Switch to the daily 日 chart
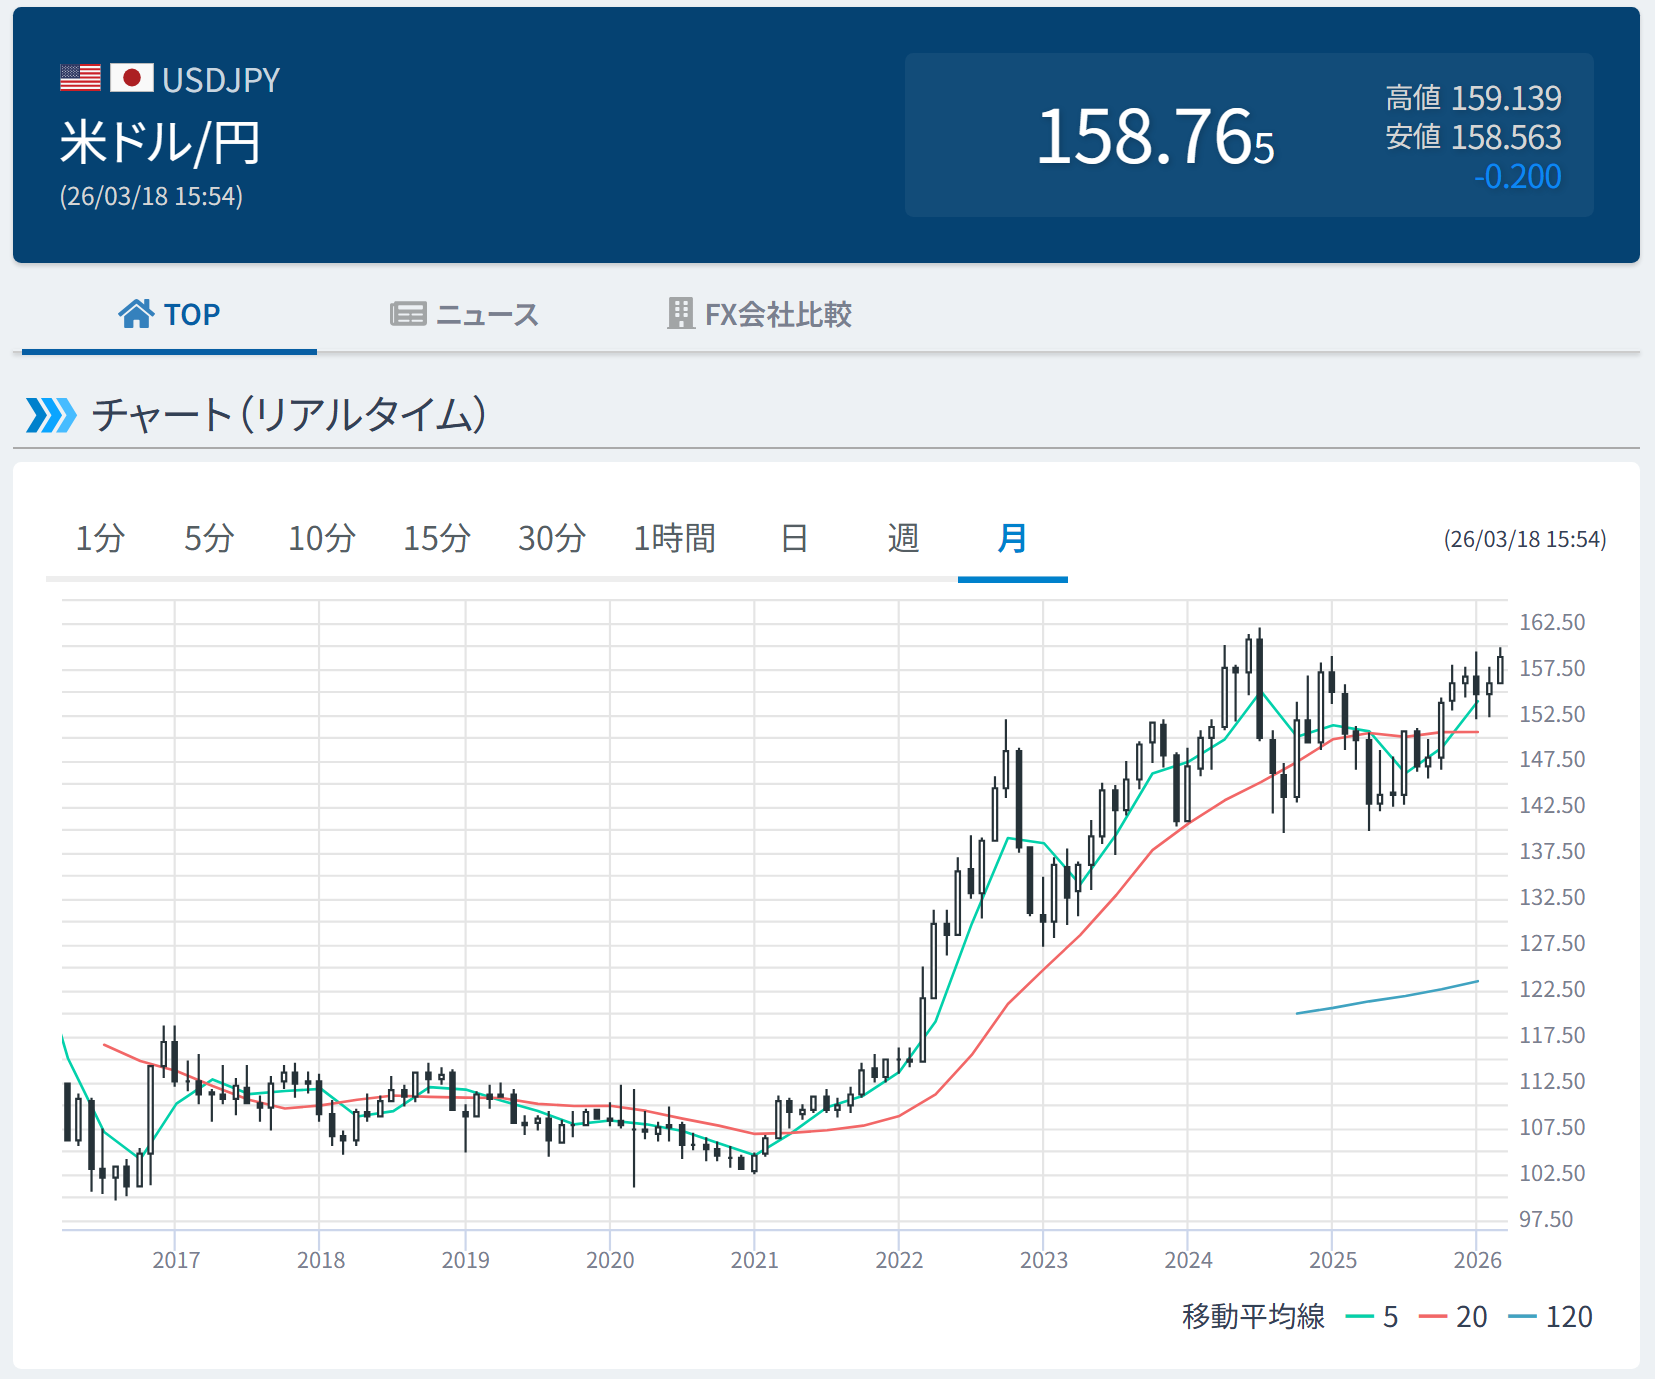Screen dimensions: 1655x1379 (x=794, y=539)
